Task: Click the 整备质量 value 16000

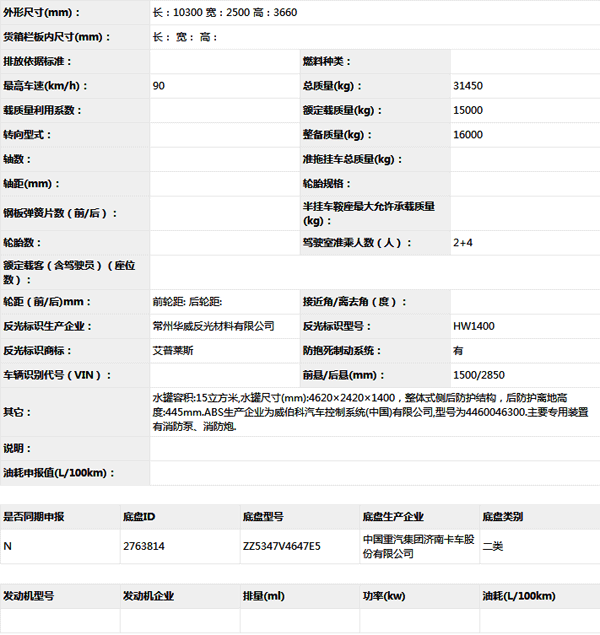Action: (468, 134)
